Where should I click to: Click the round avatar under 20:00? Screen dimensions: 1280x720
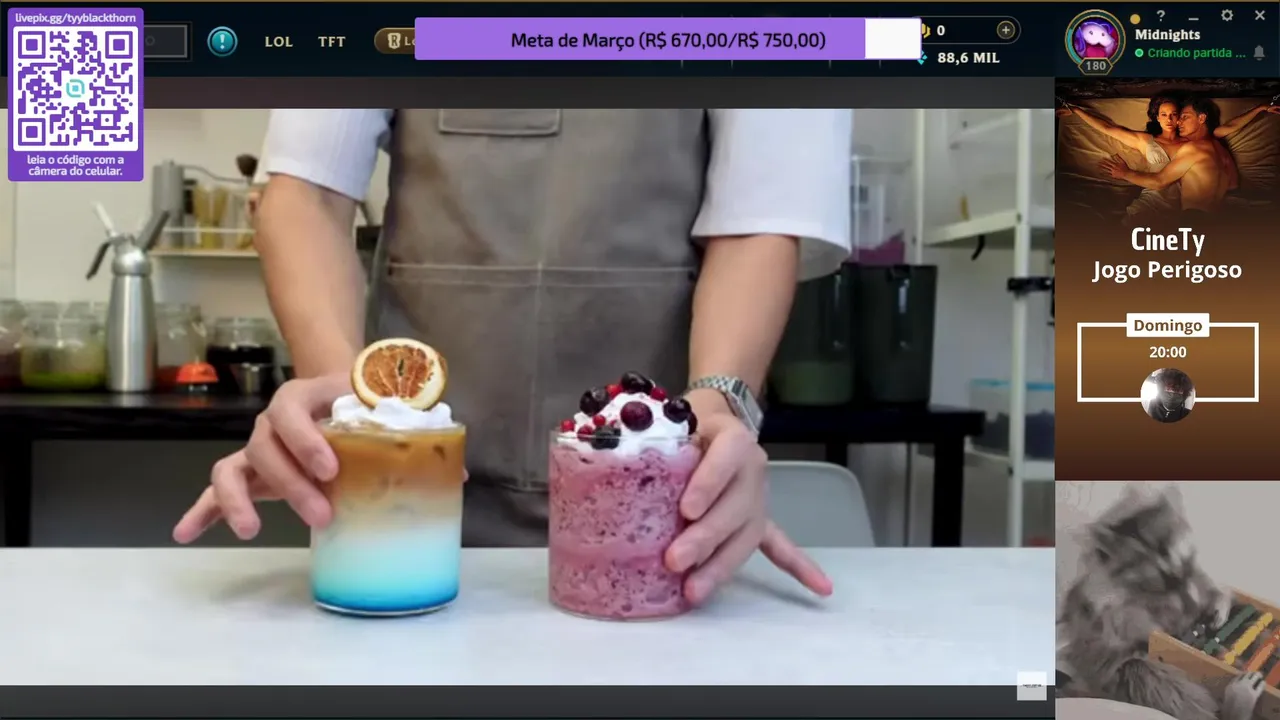click(1167, 394)
